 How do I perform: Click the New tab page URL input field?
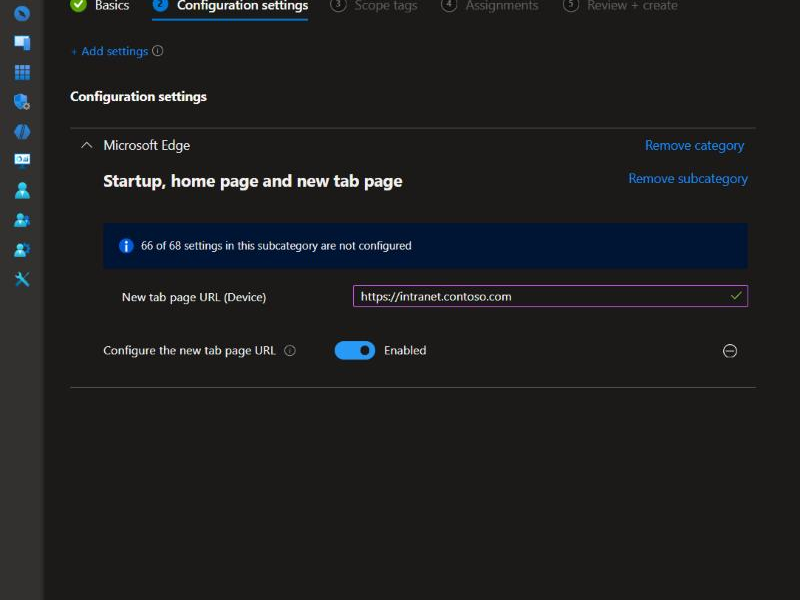[x=550, y=296]
